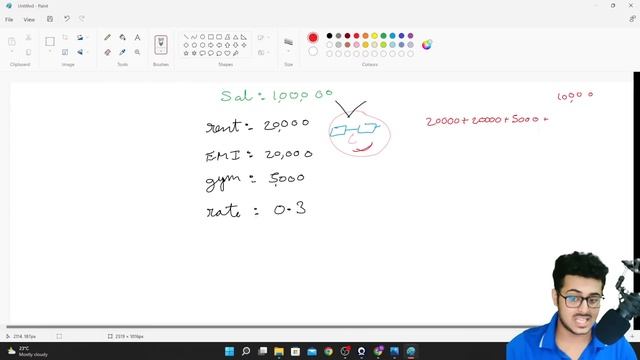Click the Save icon in title bar
Screen dimensions: 640x360
[50, 19]
